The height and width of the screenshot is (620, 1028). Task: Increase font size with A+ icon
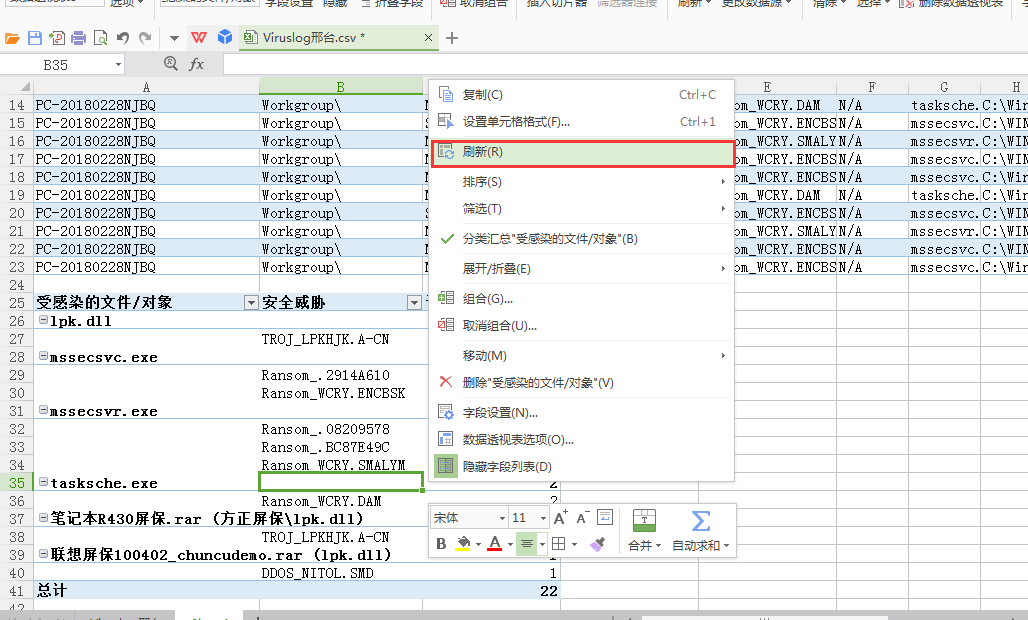(561, 518)
